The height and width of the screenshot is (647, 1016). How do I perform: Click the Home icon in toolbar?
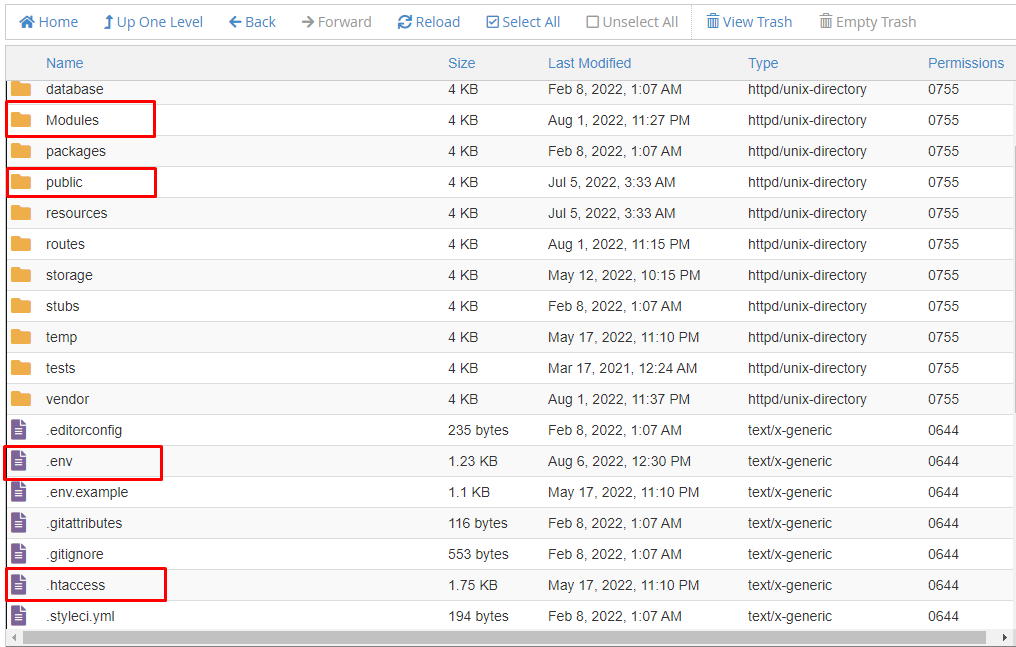[x=27, y=22]
